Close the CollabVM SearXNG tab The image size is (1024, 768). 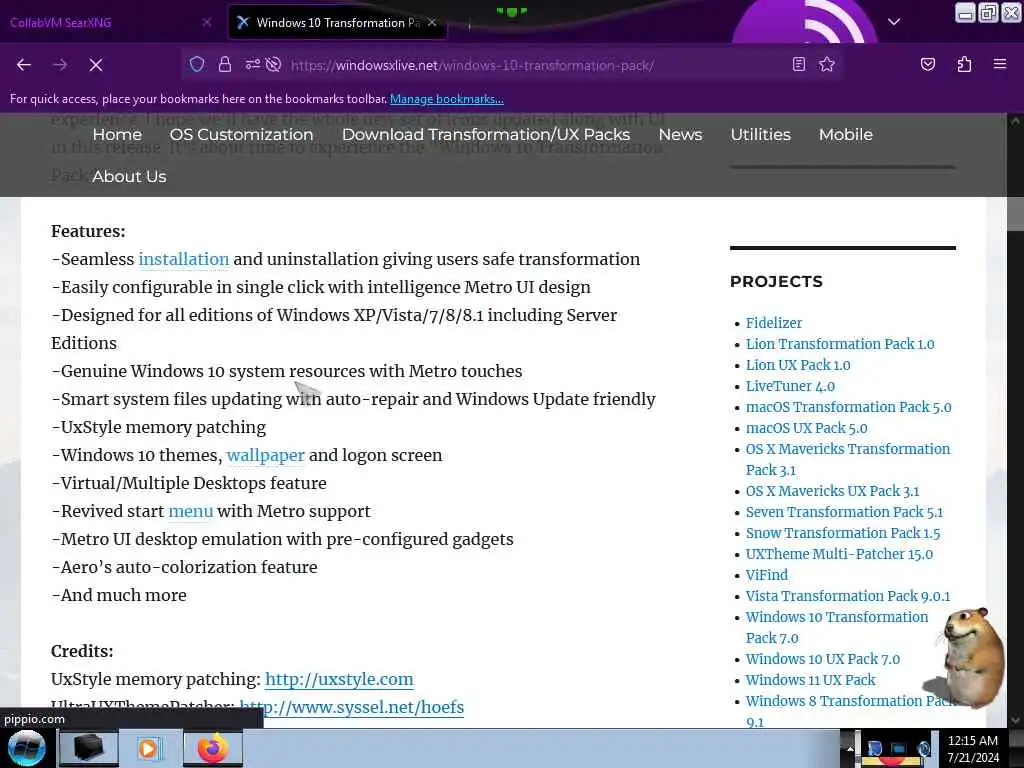coord(207,22)
